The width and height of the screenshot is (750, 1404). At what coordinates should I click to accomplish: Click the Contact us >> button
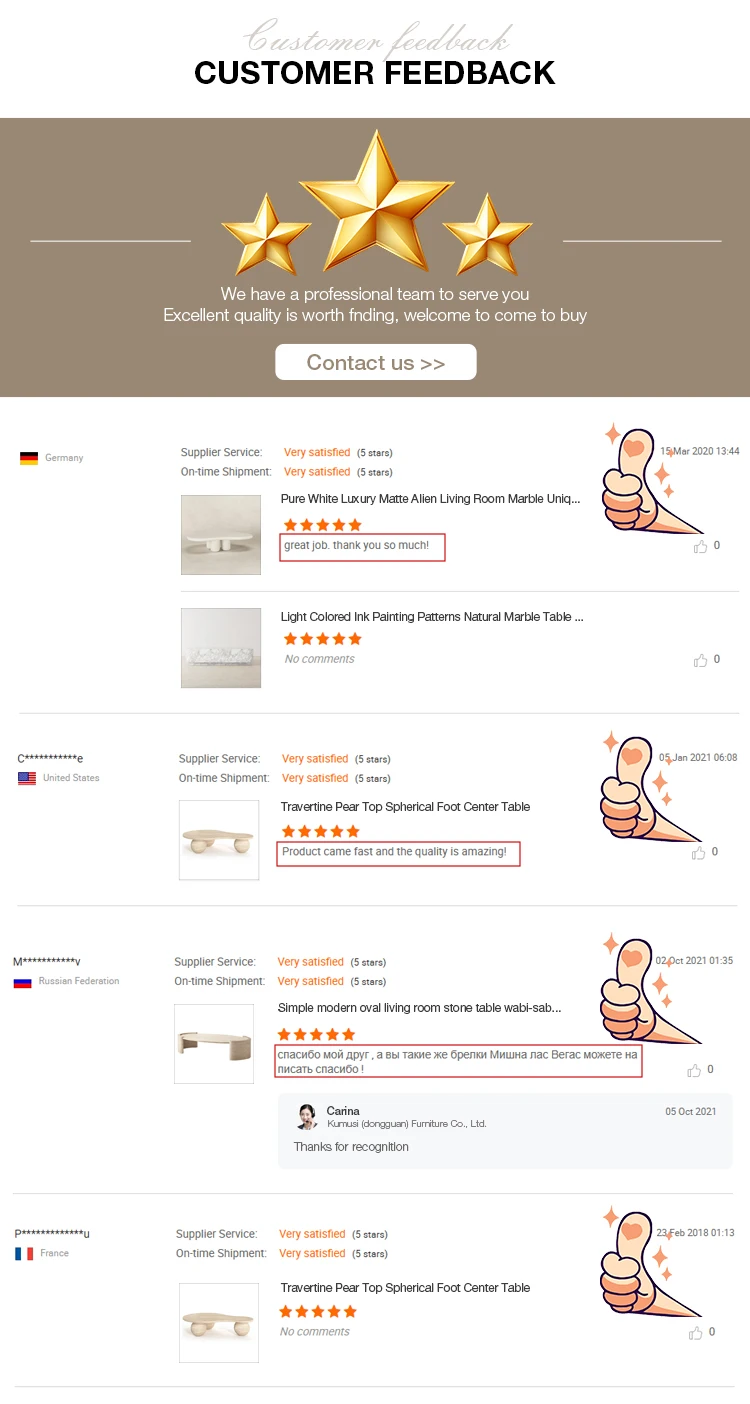pyautogui.click(x=376, y=362)
